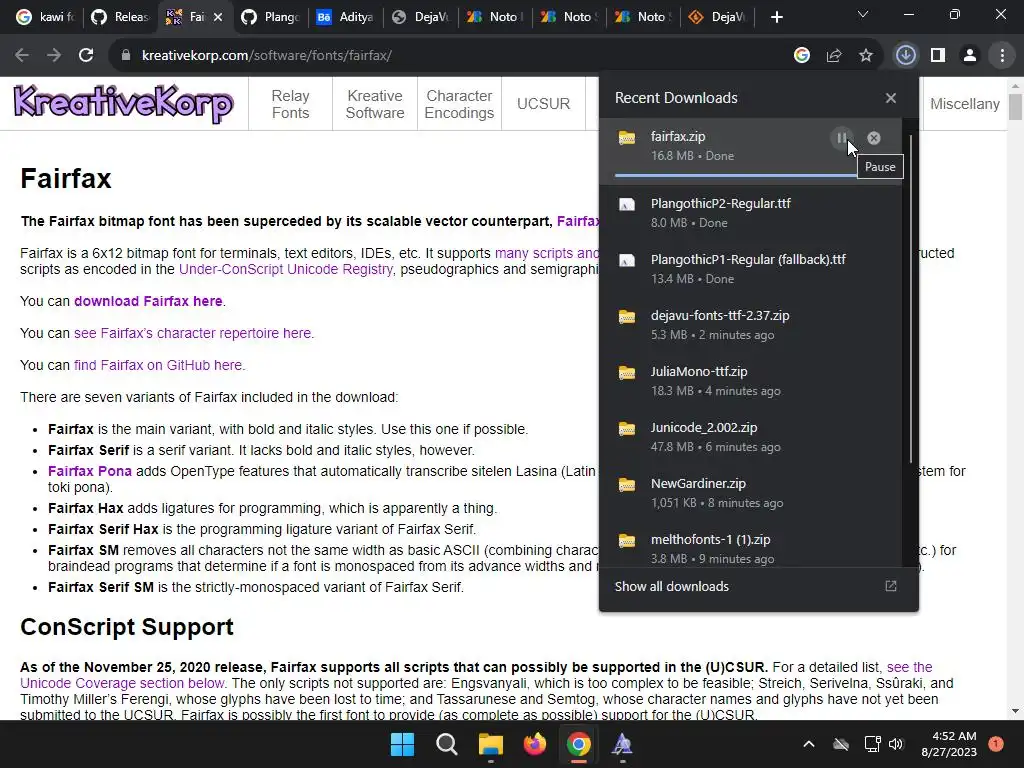Close the Recent Downloads panel
1024x768 pixels.
(x=891, y=98)
